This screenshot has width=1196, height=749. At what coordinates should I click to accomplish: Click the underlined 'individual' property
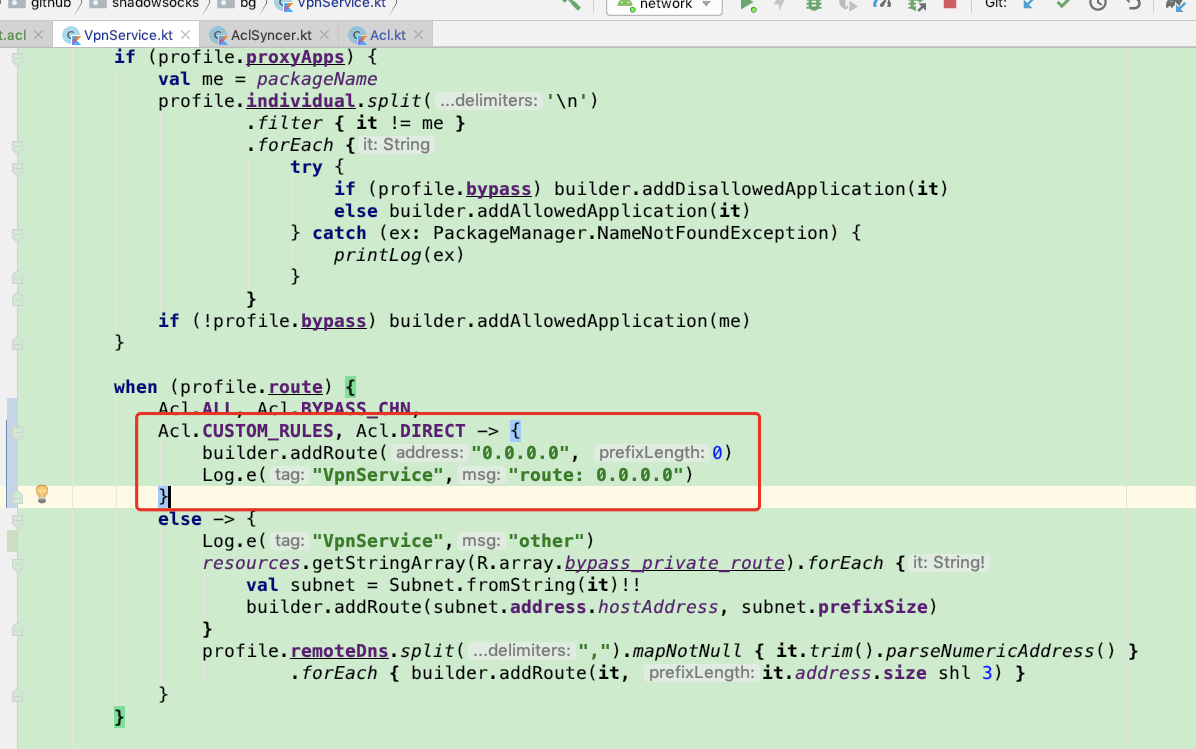click(301, 101)
